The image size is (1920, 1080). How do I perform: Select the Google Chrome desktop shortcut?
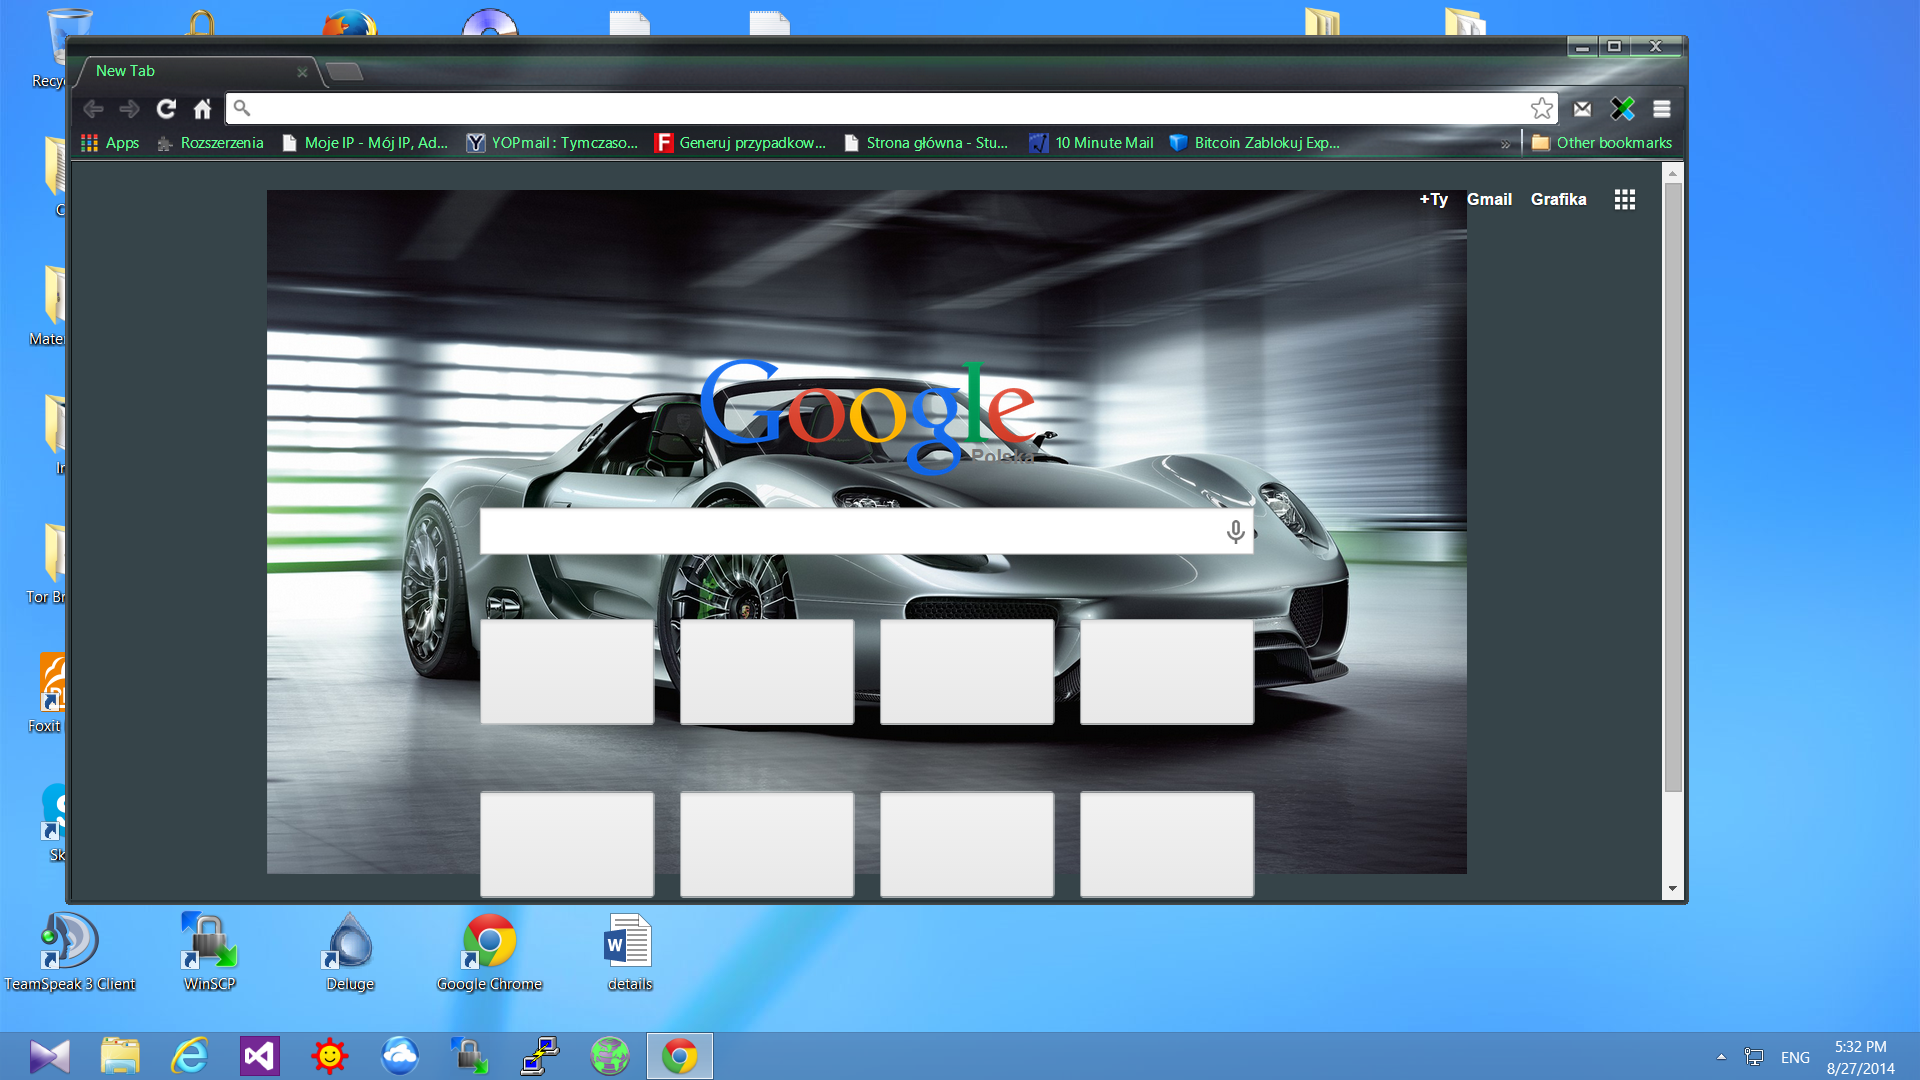(490, 951)
